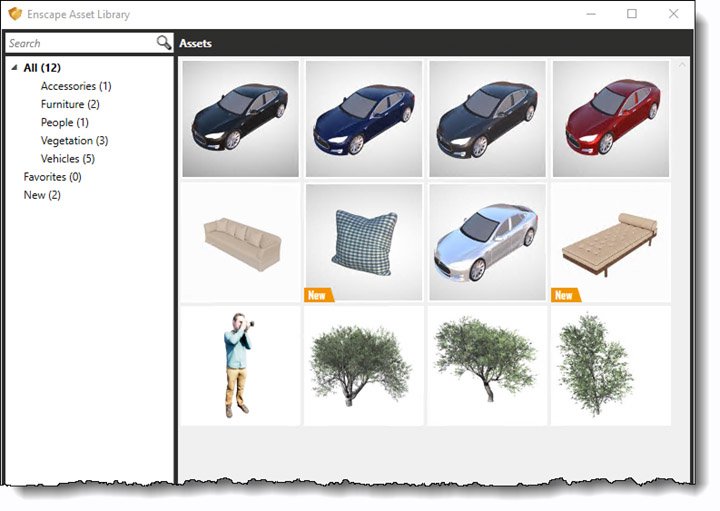
Task: Select the Accessories (1) category
Action: tap(76, 86)
